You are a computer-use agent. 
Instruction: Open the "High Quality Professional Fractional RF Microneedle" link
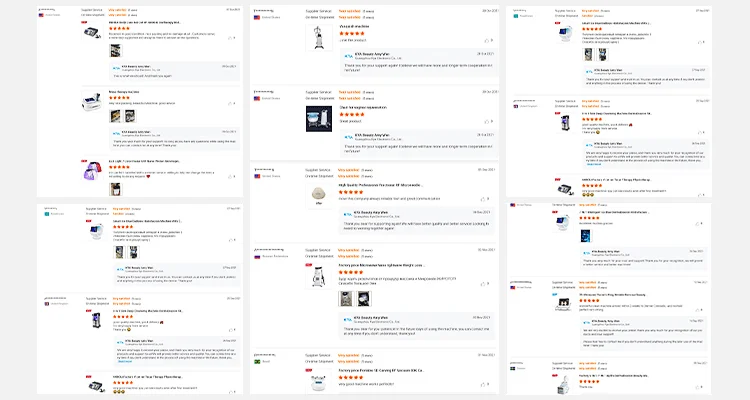[380, 185]
